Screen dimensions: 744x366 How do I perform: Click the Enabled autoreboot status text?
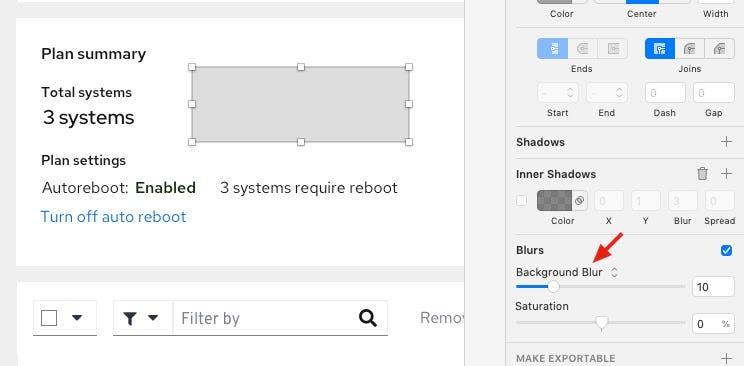coord(166,188)
